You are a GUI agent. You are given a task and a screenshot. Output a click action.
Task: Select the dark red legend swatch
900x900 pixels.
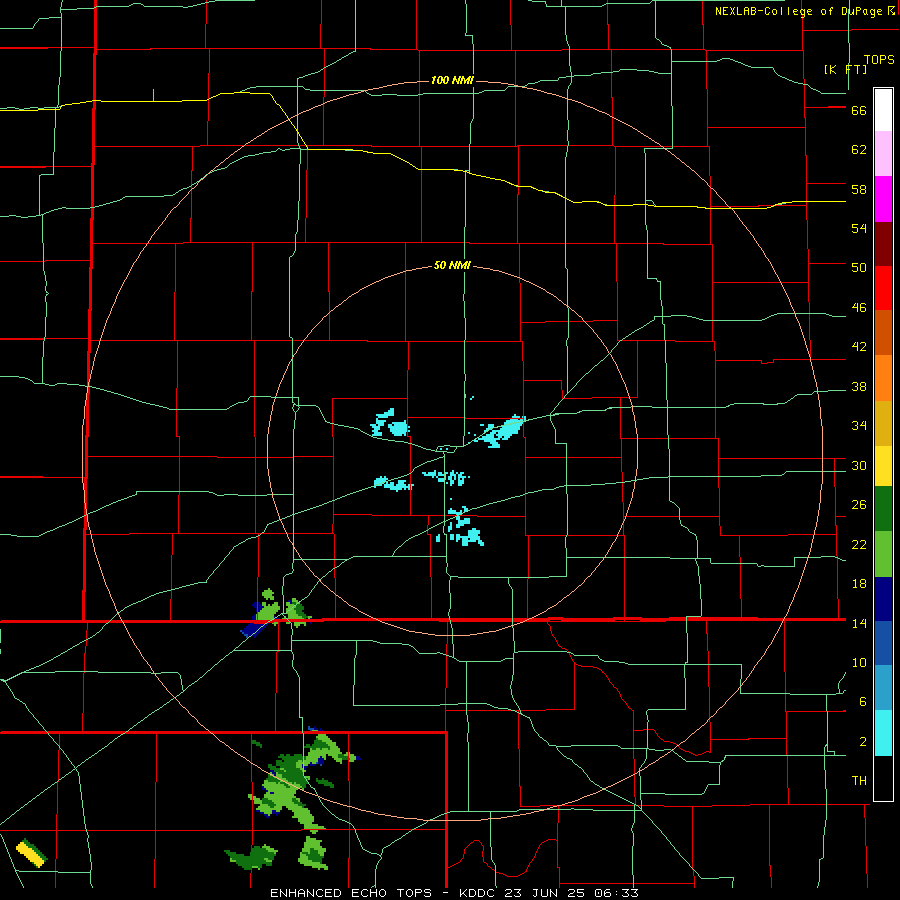point(883,244)
